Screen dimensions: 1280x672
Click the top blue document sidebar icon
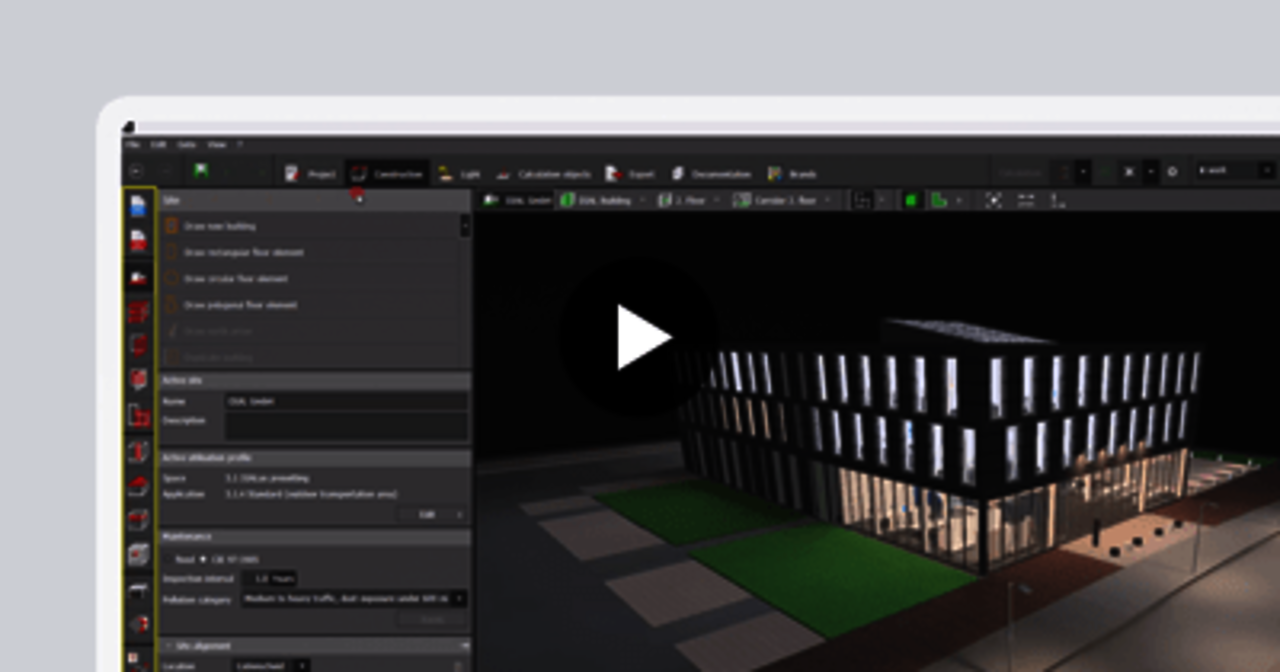(x=139, y=206)
